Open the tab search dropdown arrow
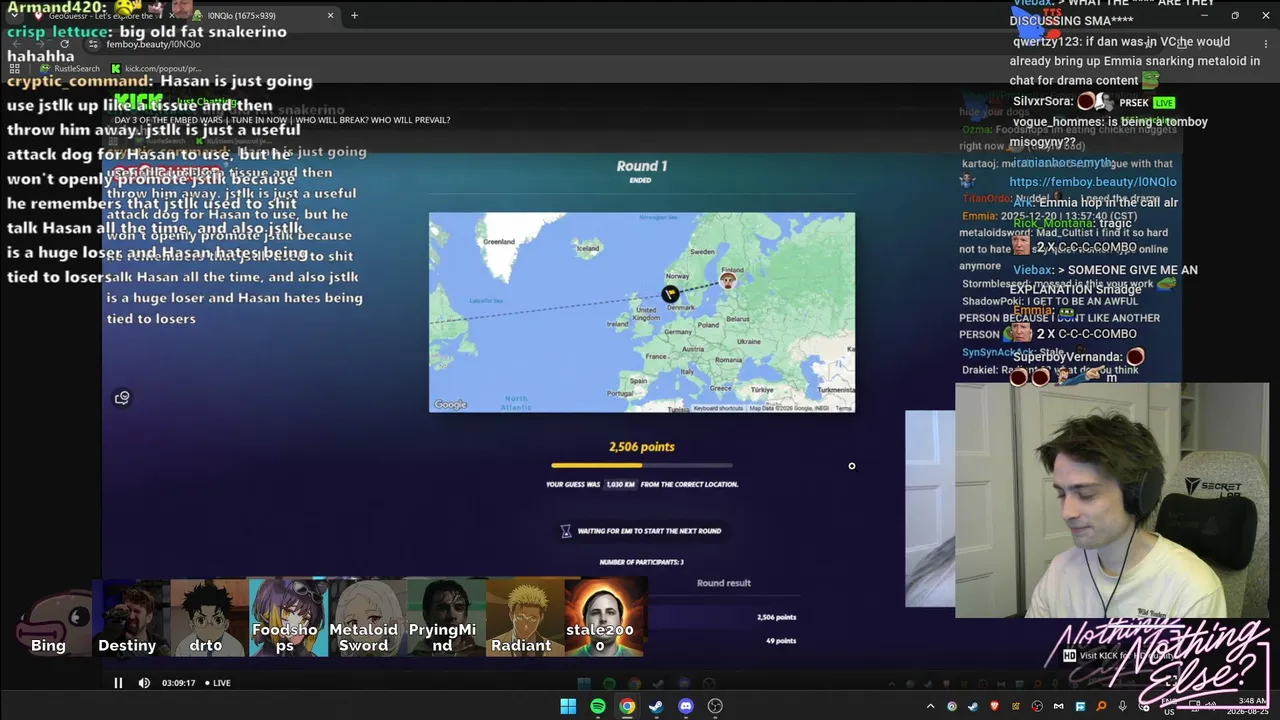1280x720 pixels. [x=14, y=16]
